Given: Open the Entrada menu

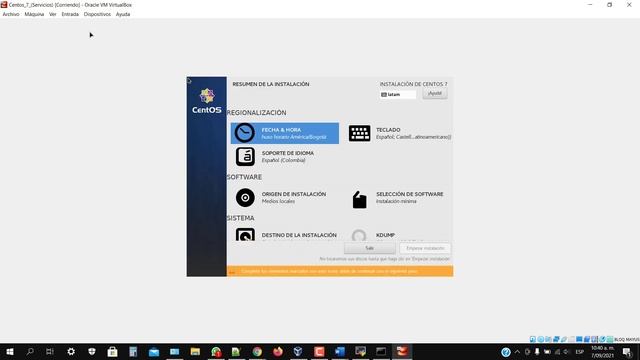Looking at the screenshot, I should [x=70, y=14].
